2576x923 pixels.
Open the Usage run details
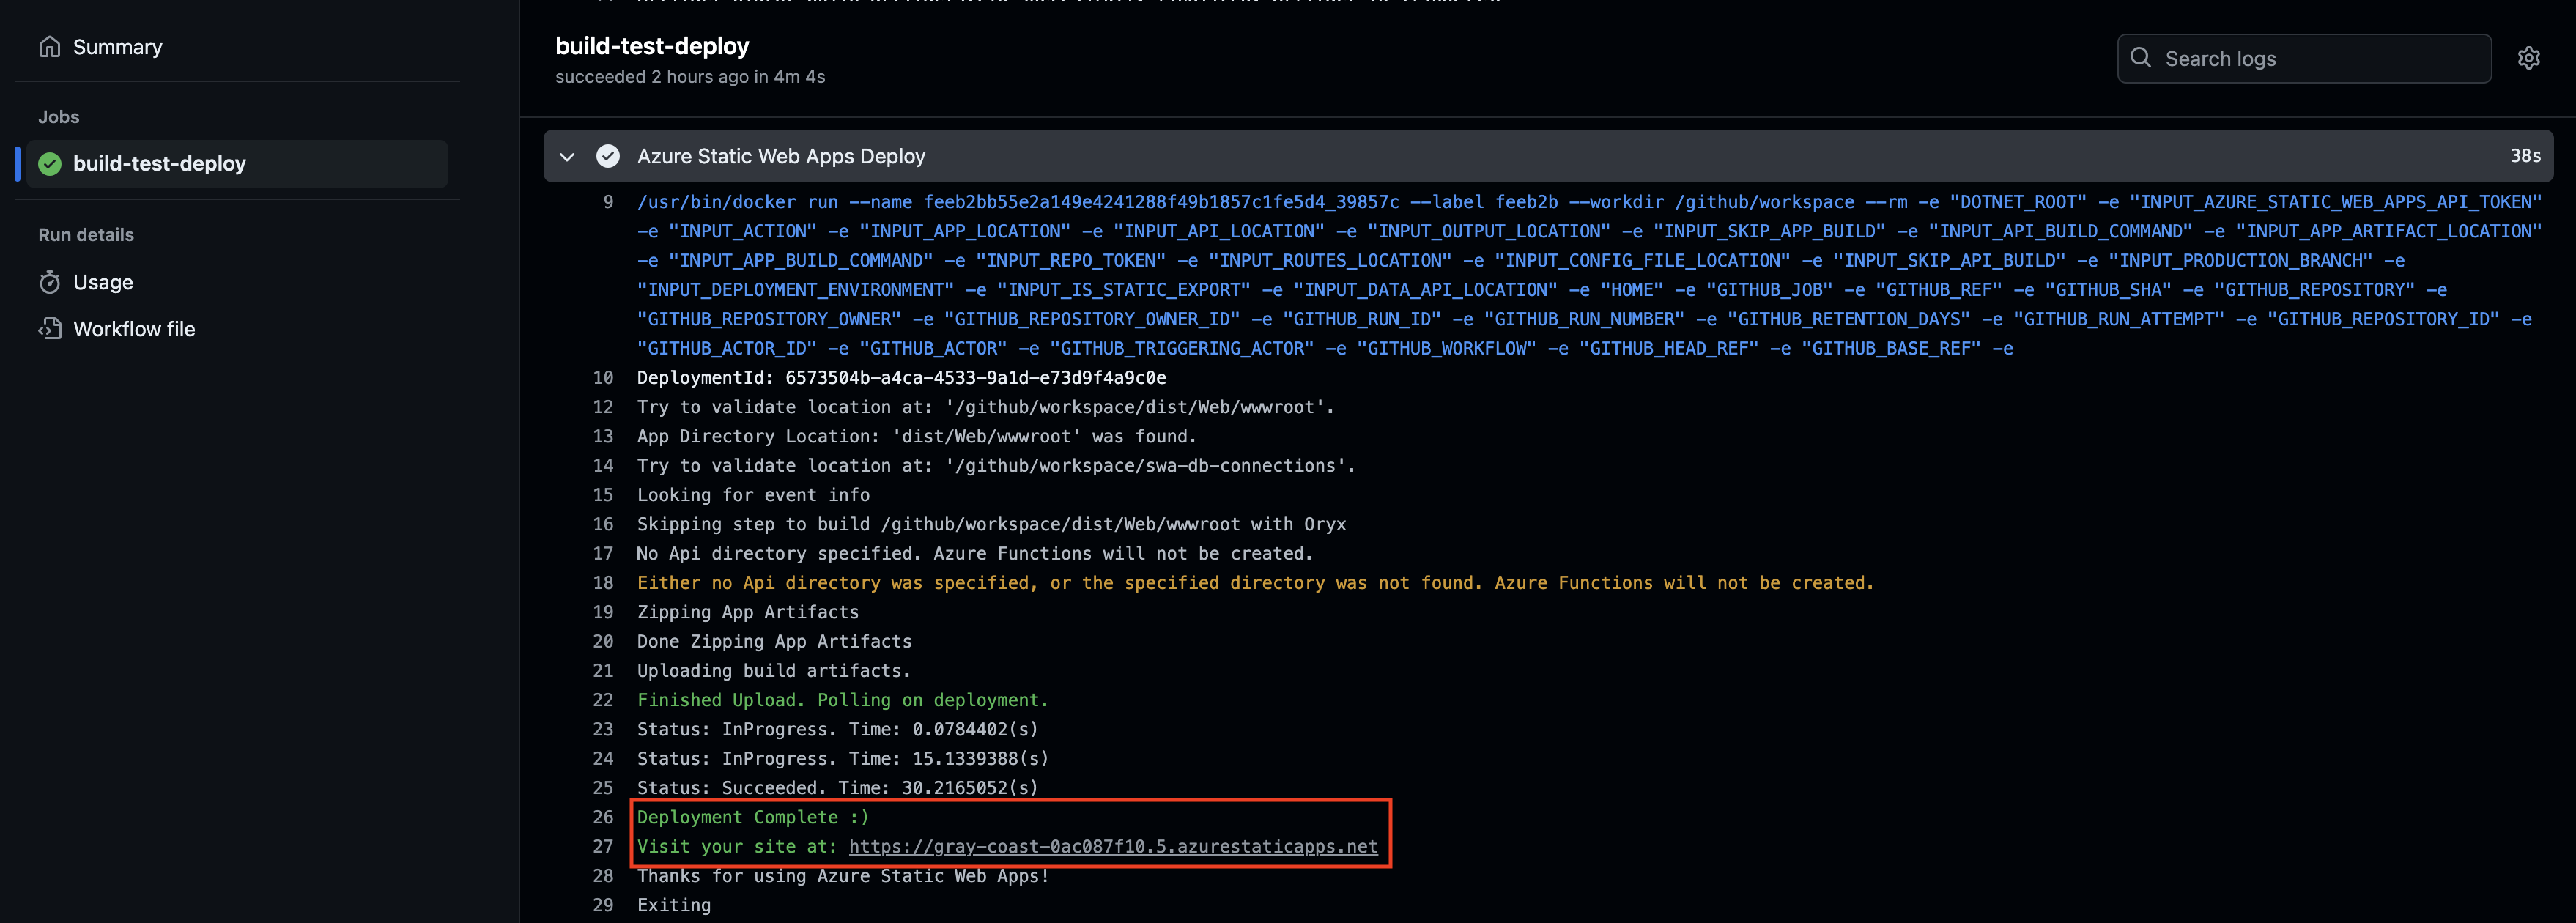click(103, 282)
